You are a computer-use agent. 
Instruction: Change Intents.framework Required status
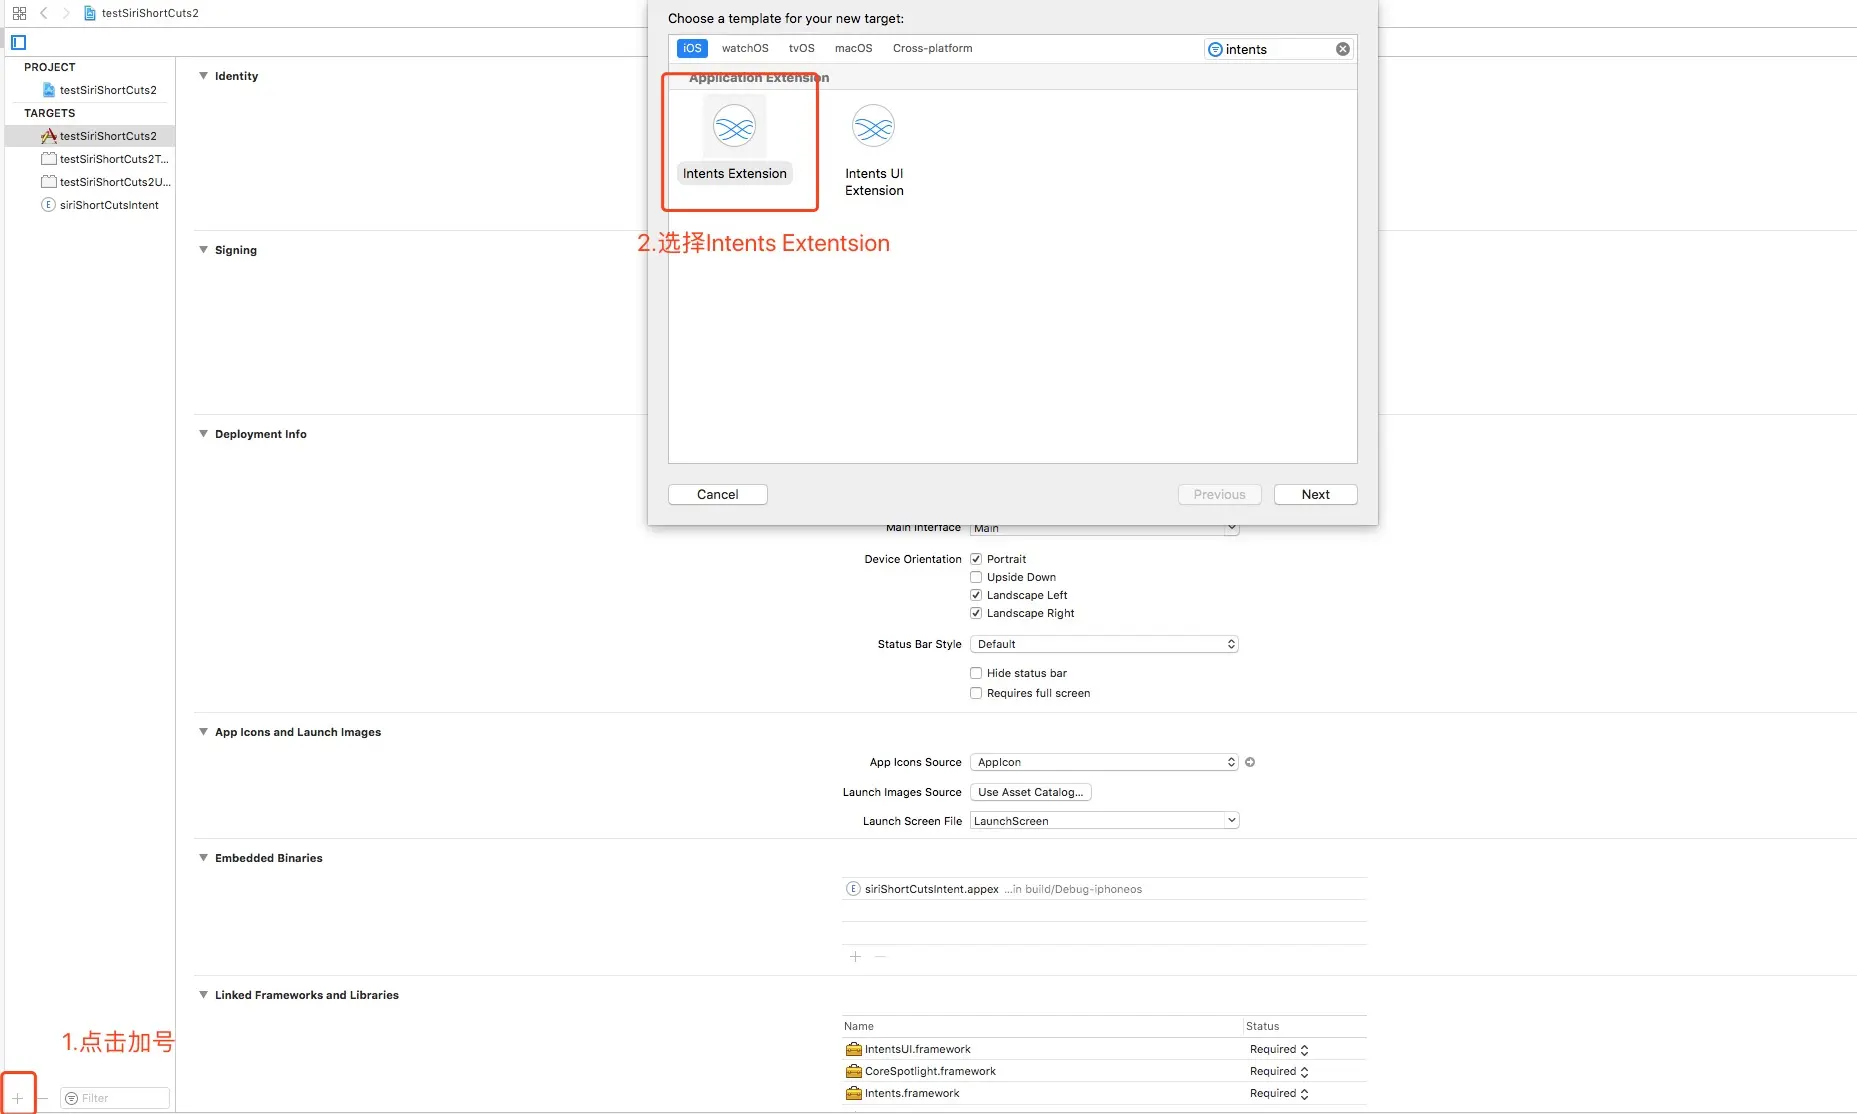pyautogui.click(x=1279, y=1093)
